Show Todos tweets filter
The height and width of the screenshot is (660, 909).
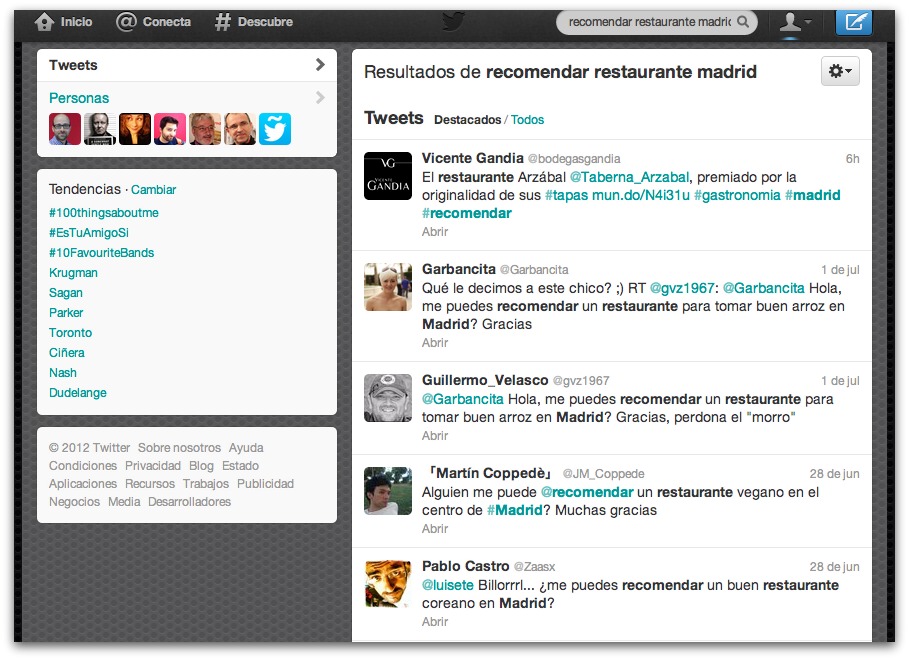[x=527, y=120]
